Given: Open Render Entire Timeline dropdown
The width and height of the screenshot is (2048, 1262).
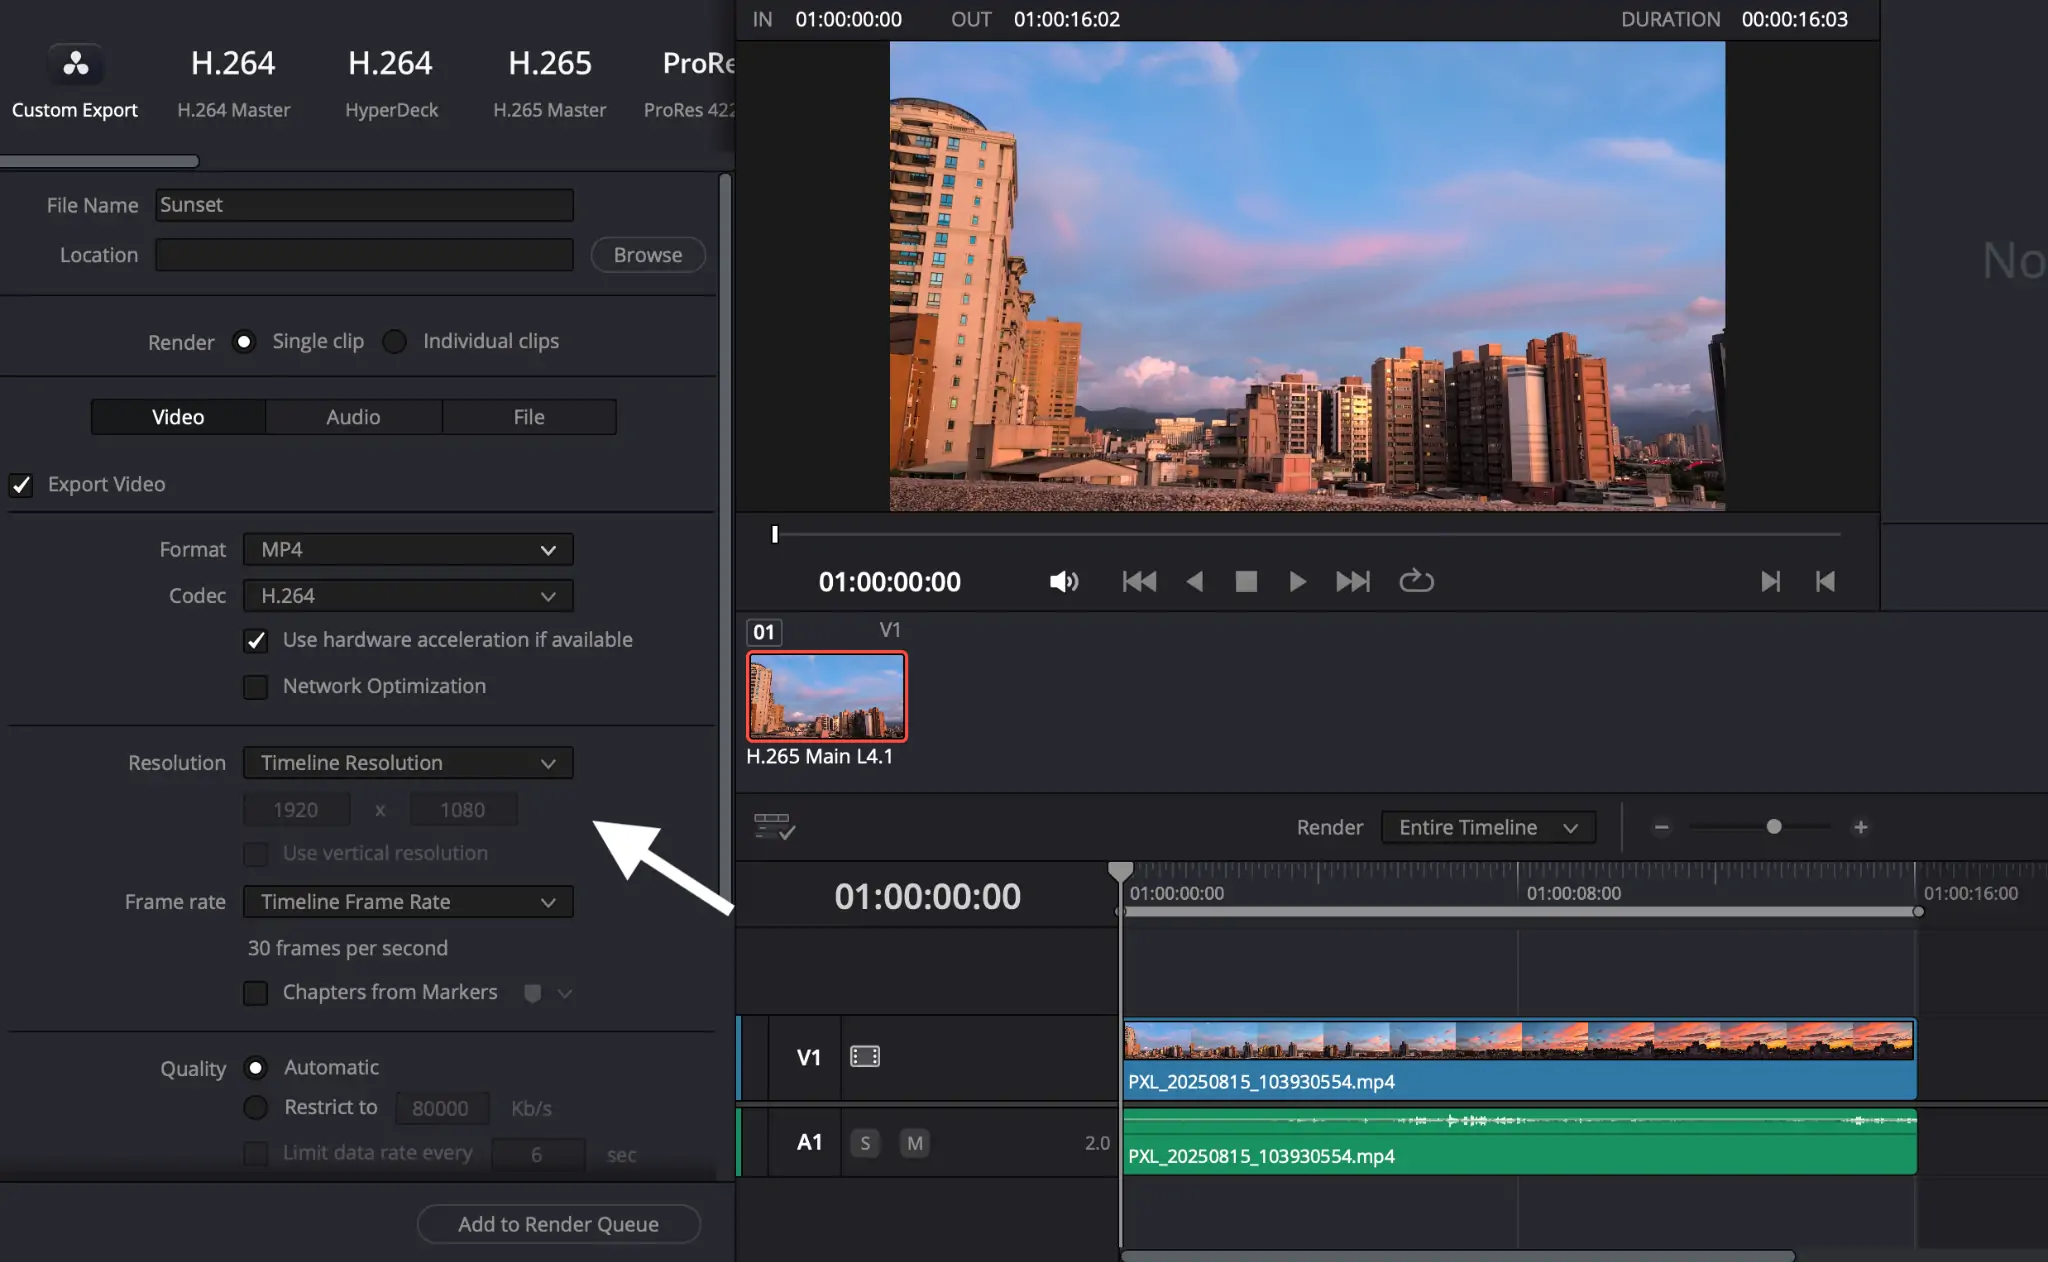Looking at the screenshot, I should [x=1487, y=828].
